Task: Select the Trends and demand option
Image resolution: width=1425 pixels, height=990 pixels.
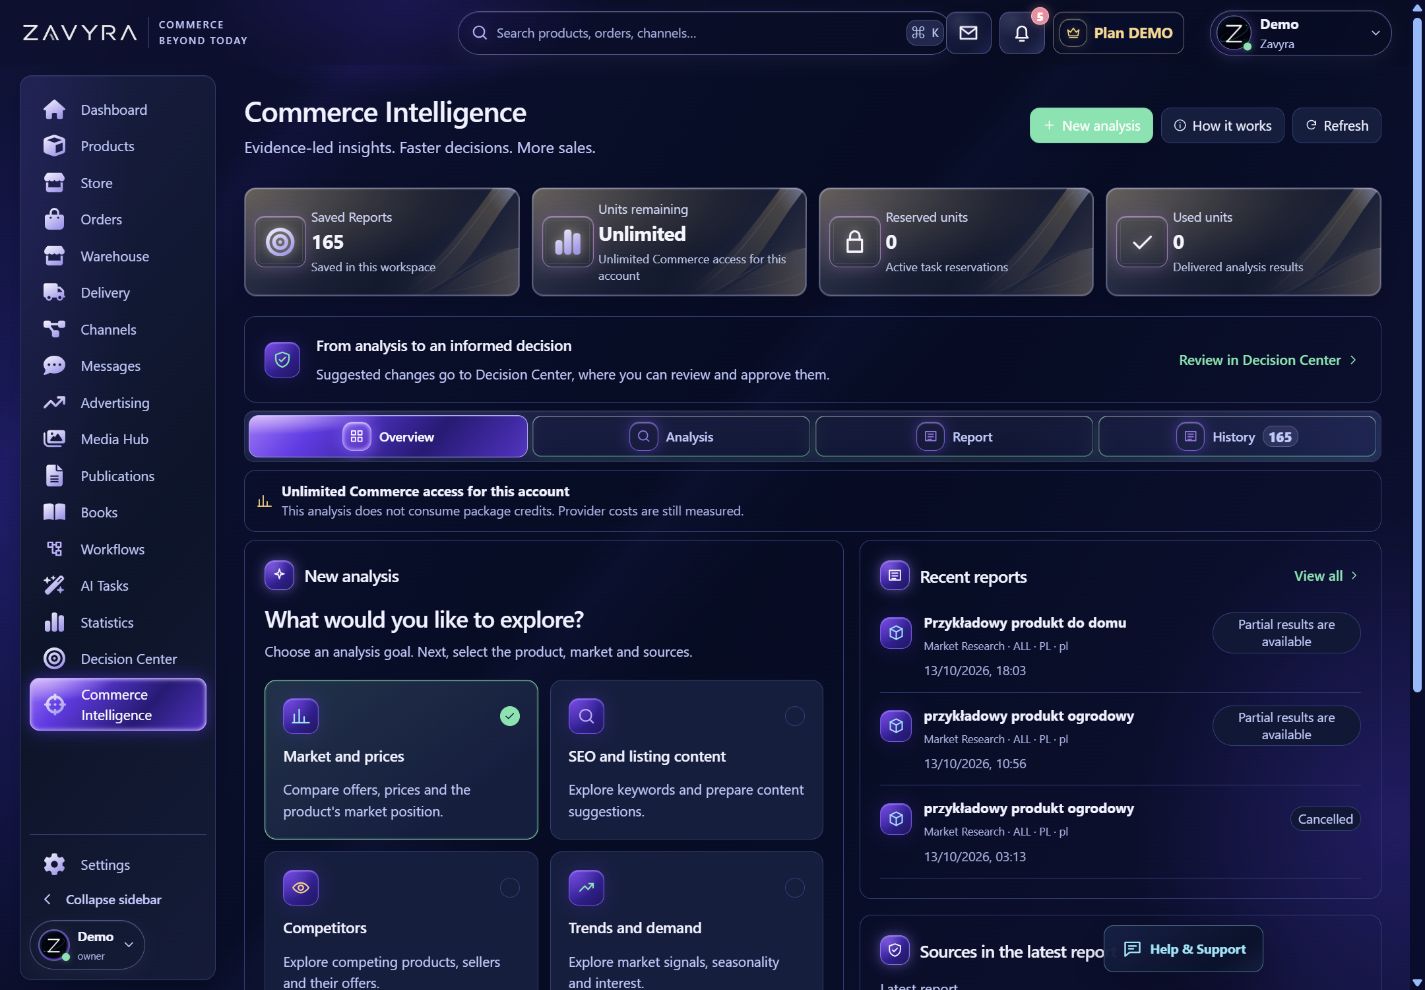Action: (x=686, y=921)
